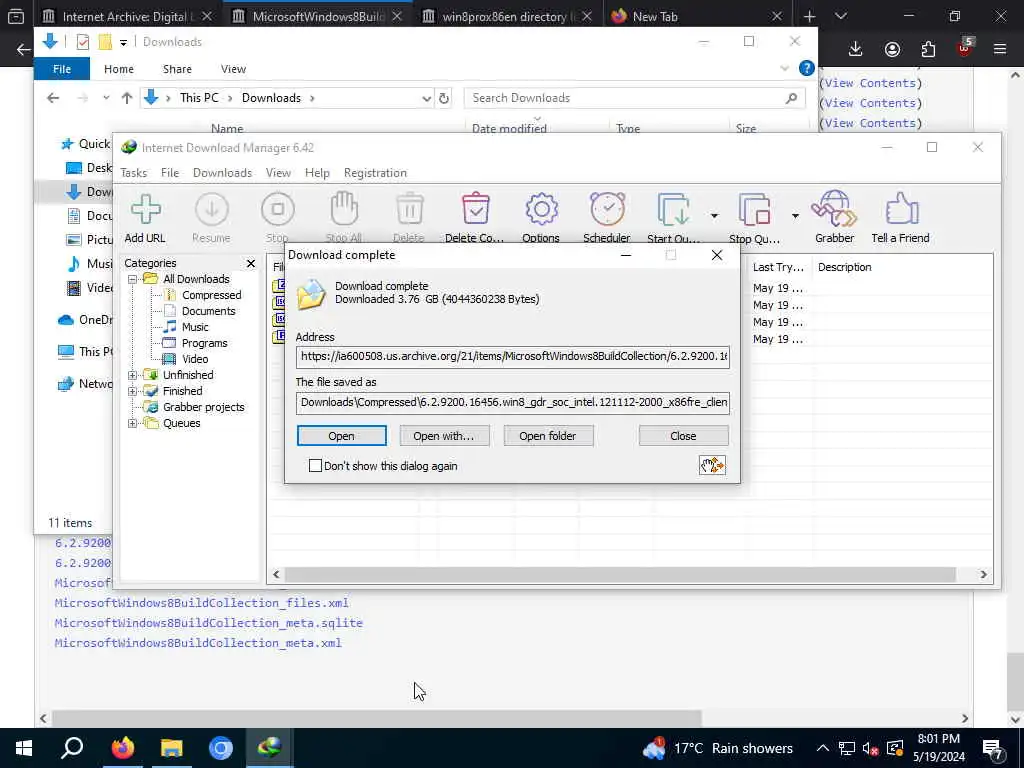
Task: Switch to the Explorer Share ribbon tab
Action: 177,69
